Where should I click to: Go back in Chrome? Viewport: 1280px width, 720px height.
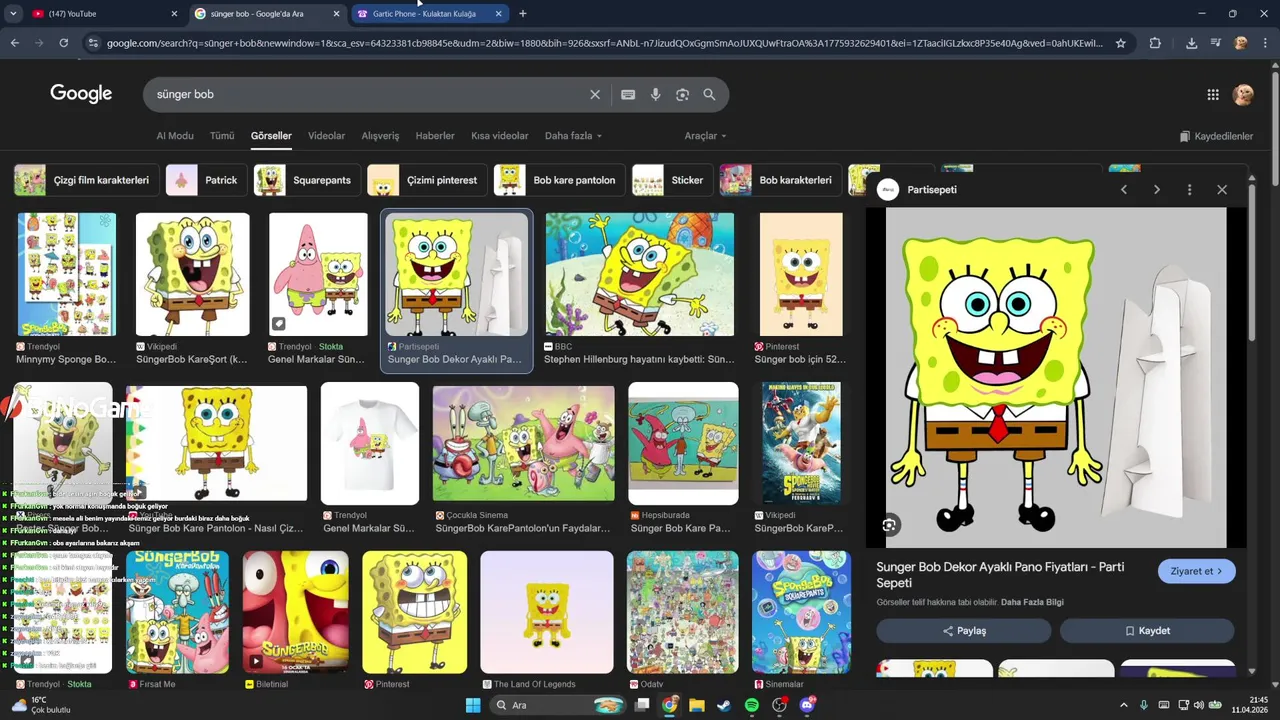(x=15, y=43)
